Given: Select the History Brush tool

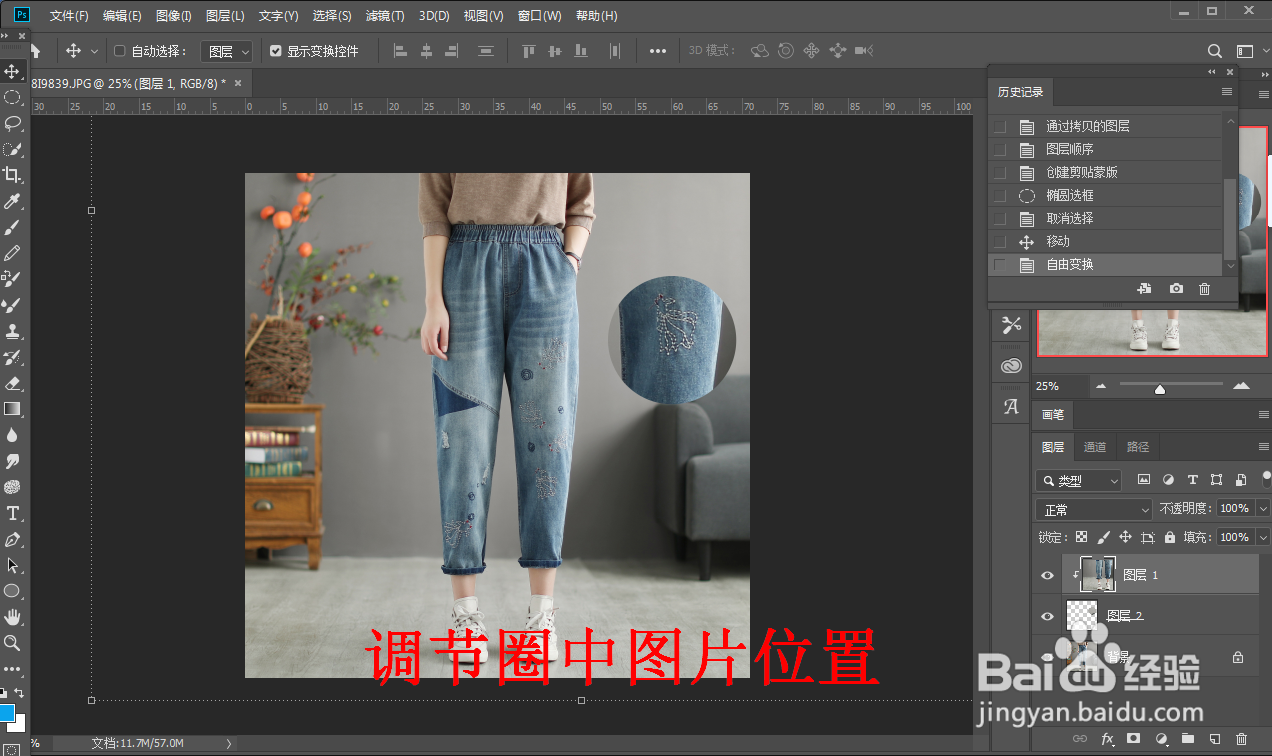Looking at the screenshot, I should [12, 357].
